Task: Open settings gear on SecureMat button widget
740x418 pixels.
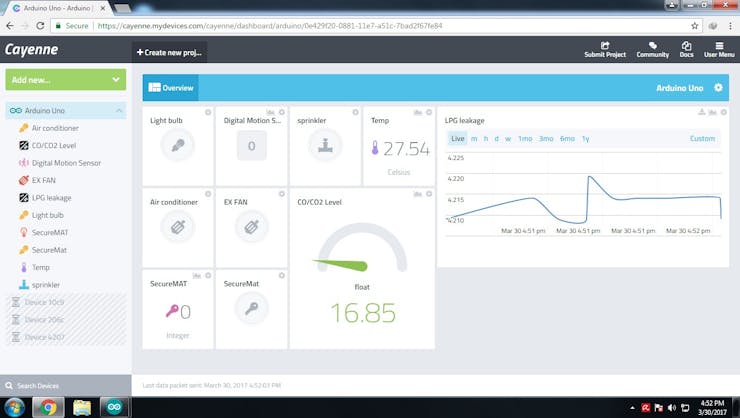Action: (x=282, y=276)
